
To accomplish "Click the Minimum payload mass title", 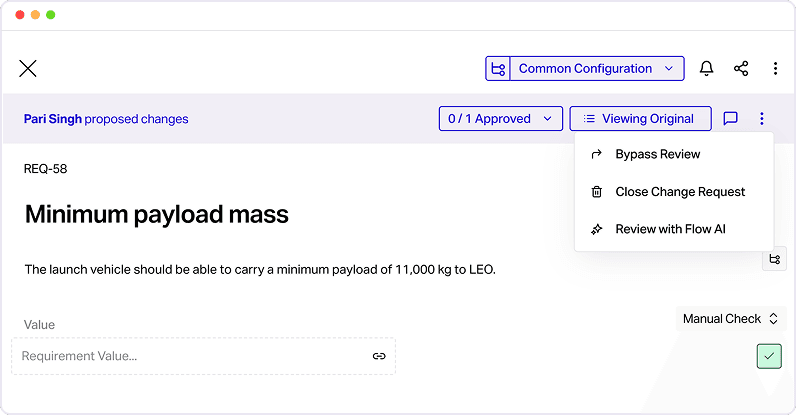I will coord(157,214).
